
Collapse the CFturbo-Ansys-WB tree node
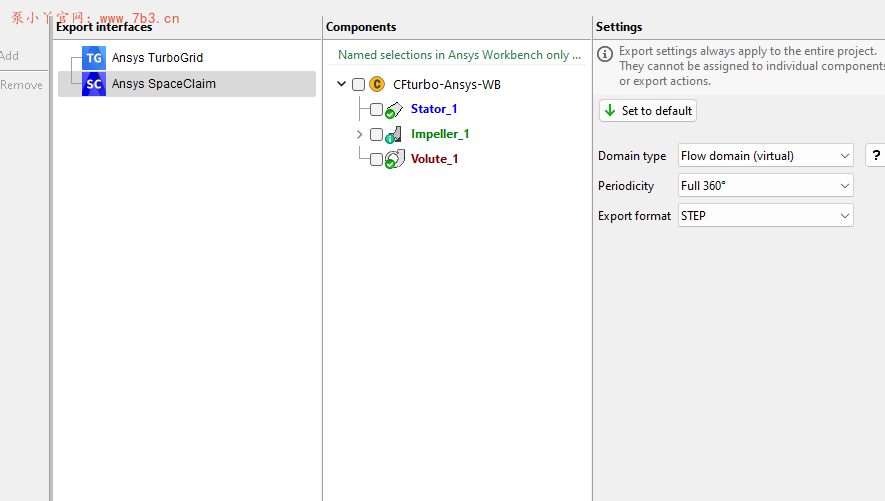(342, 85)
